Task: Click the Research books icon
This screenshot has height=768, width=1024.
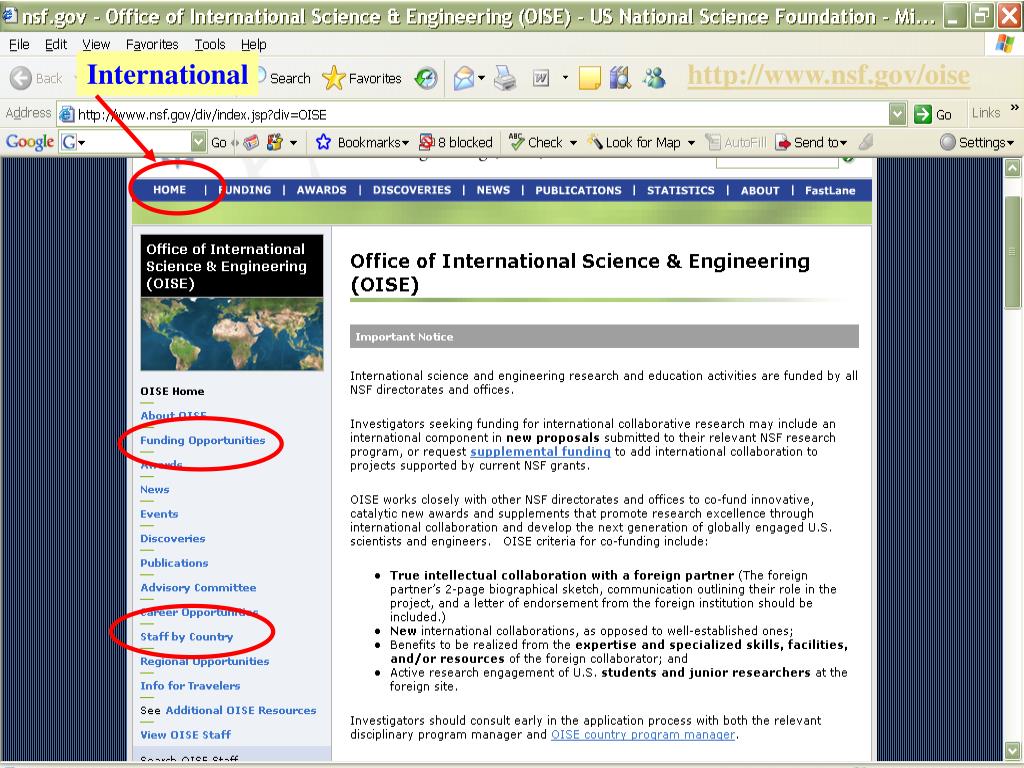Action: [620, 78]
